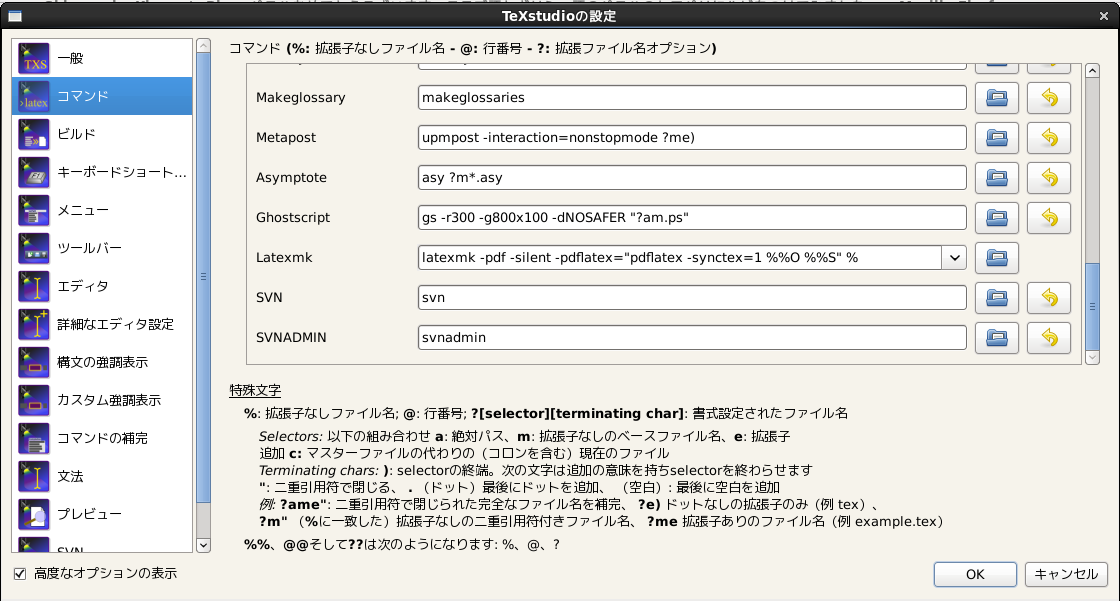Open the ツールバー settings icon
This screenshot has height=601, width=1120.
[x=34, y=248]
